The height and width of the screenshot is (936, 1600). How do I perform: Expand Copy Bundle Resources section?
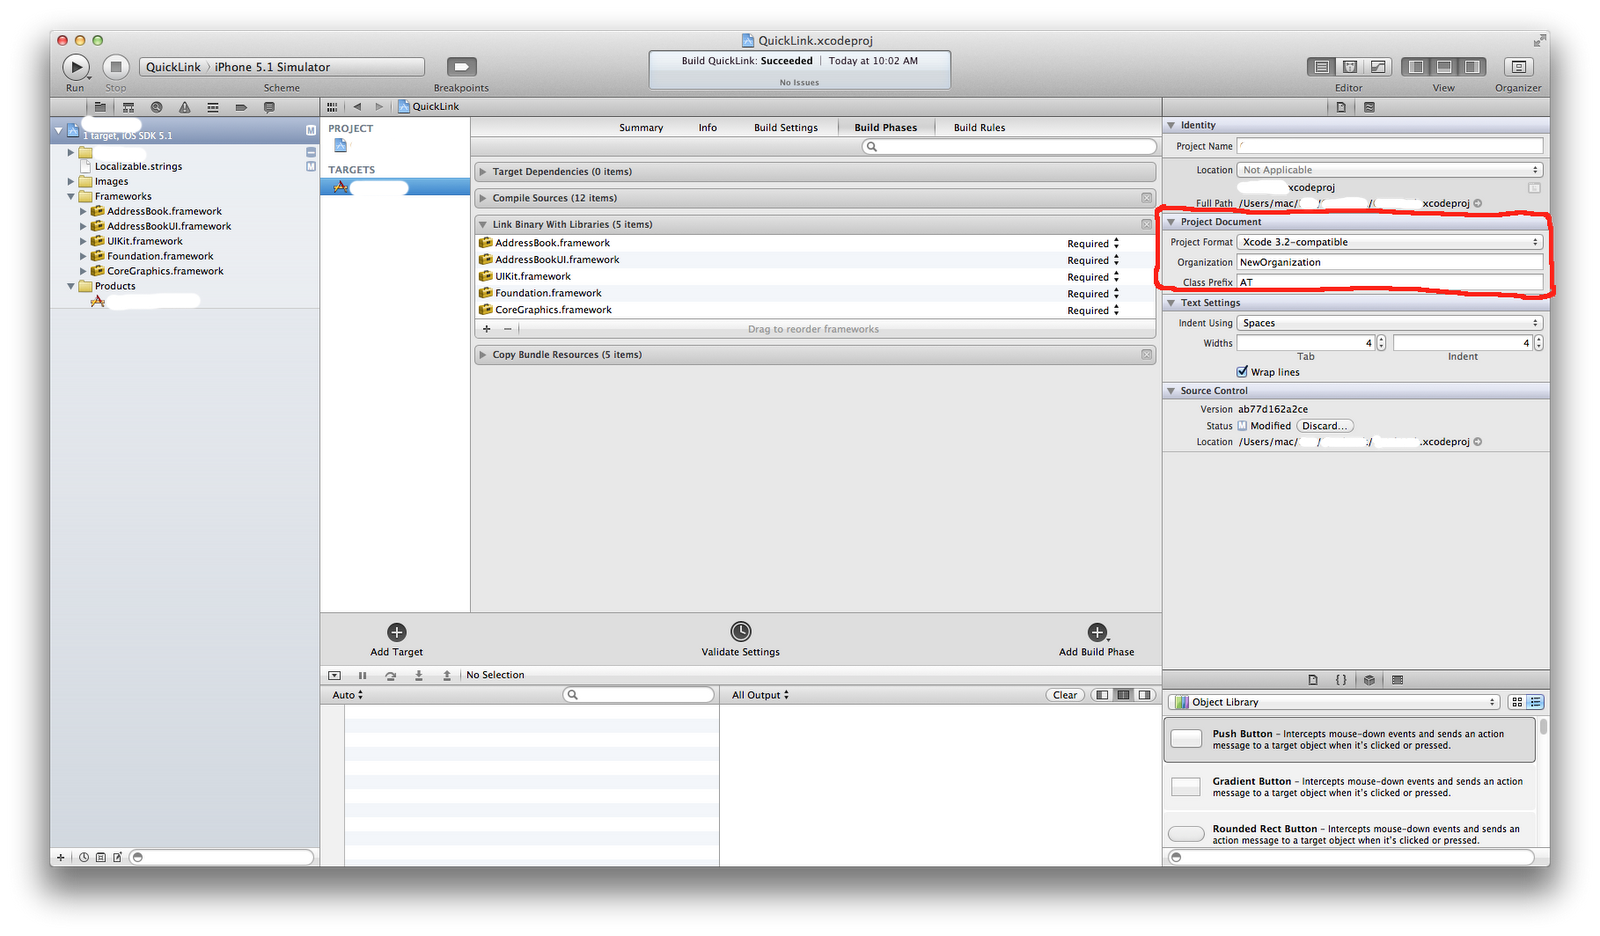(x=483, y=355)
